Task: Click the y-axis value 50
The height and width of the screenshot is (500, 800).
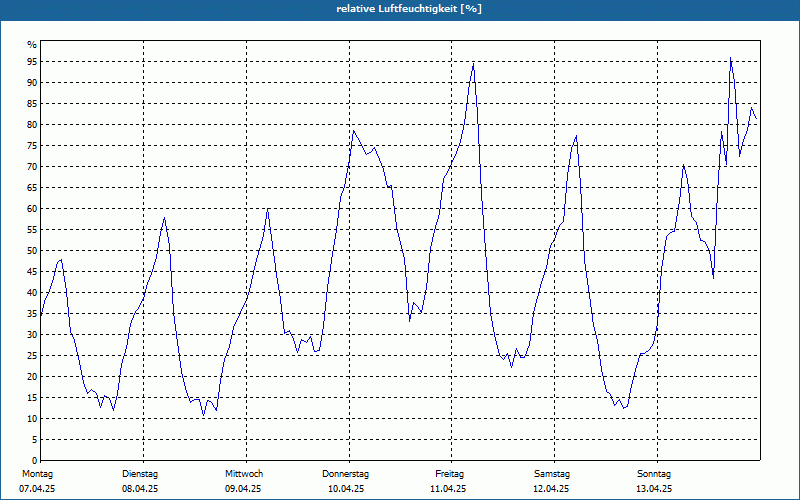Action: (32, 251)
